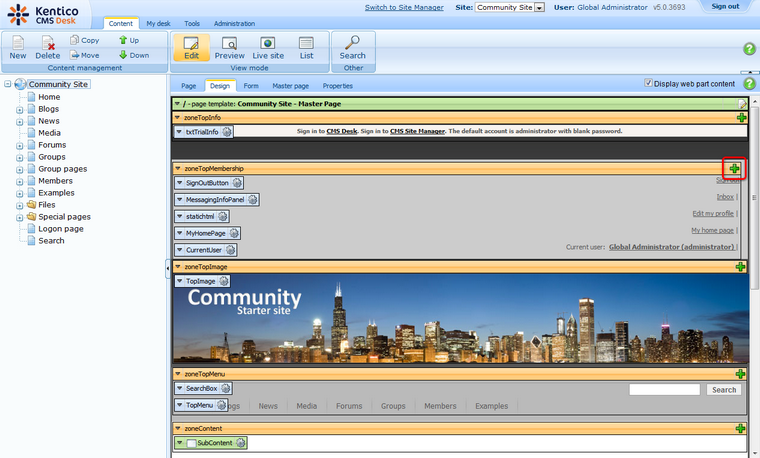Switch to Edit view mode
The width and height of the screenshot is (760, 458).
pyautogui.click(x=191, y=47)
